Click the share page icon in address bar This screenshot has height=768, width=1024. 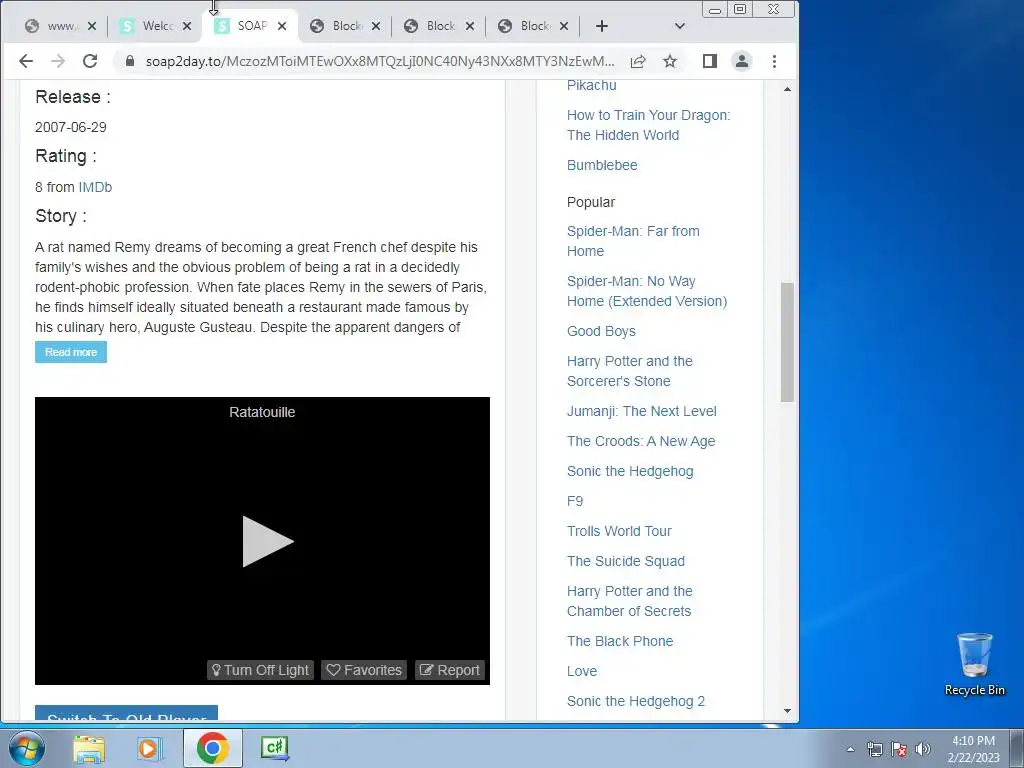(638, 61)
